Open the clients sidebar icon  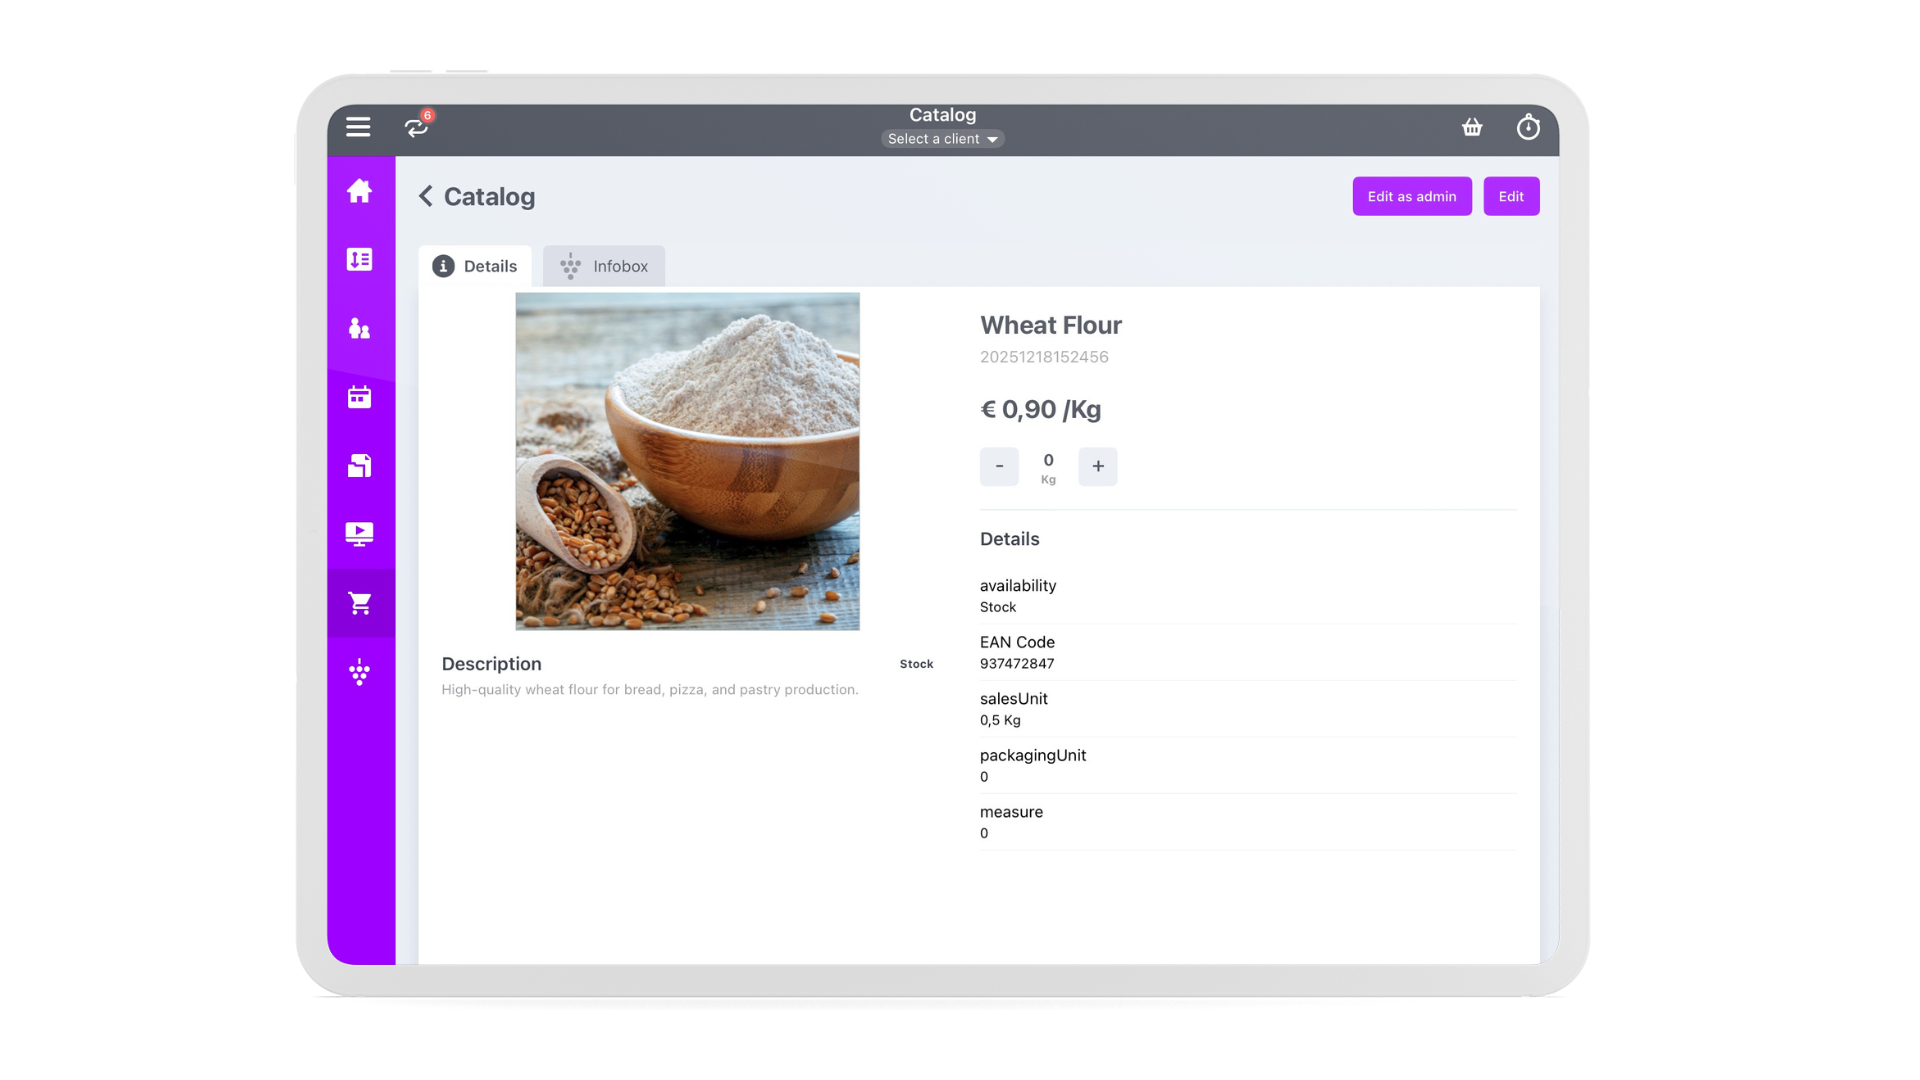tap(360, 328)
